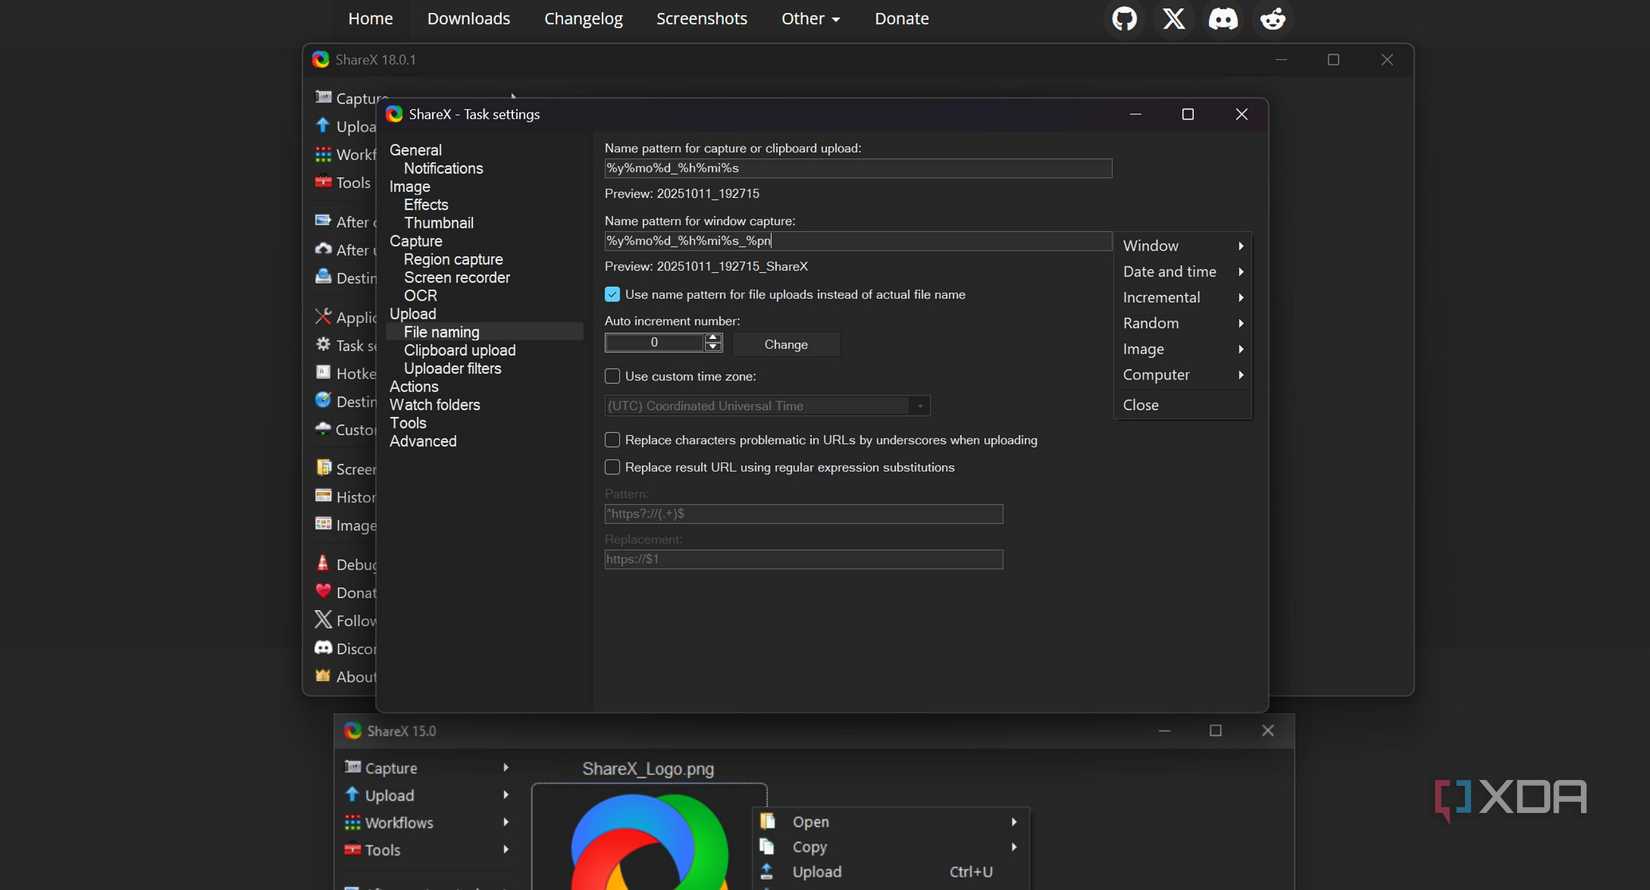
Task: Select Region capture in the settings tree
Action: pyautogui.click(x=453, y=259)
